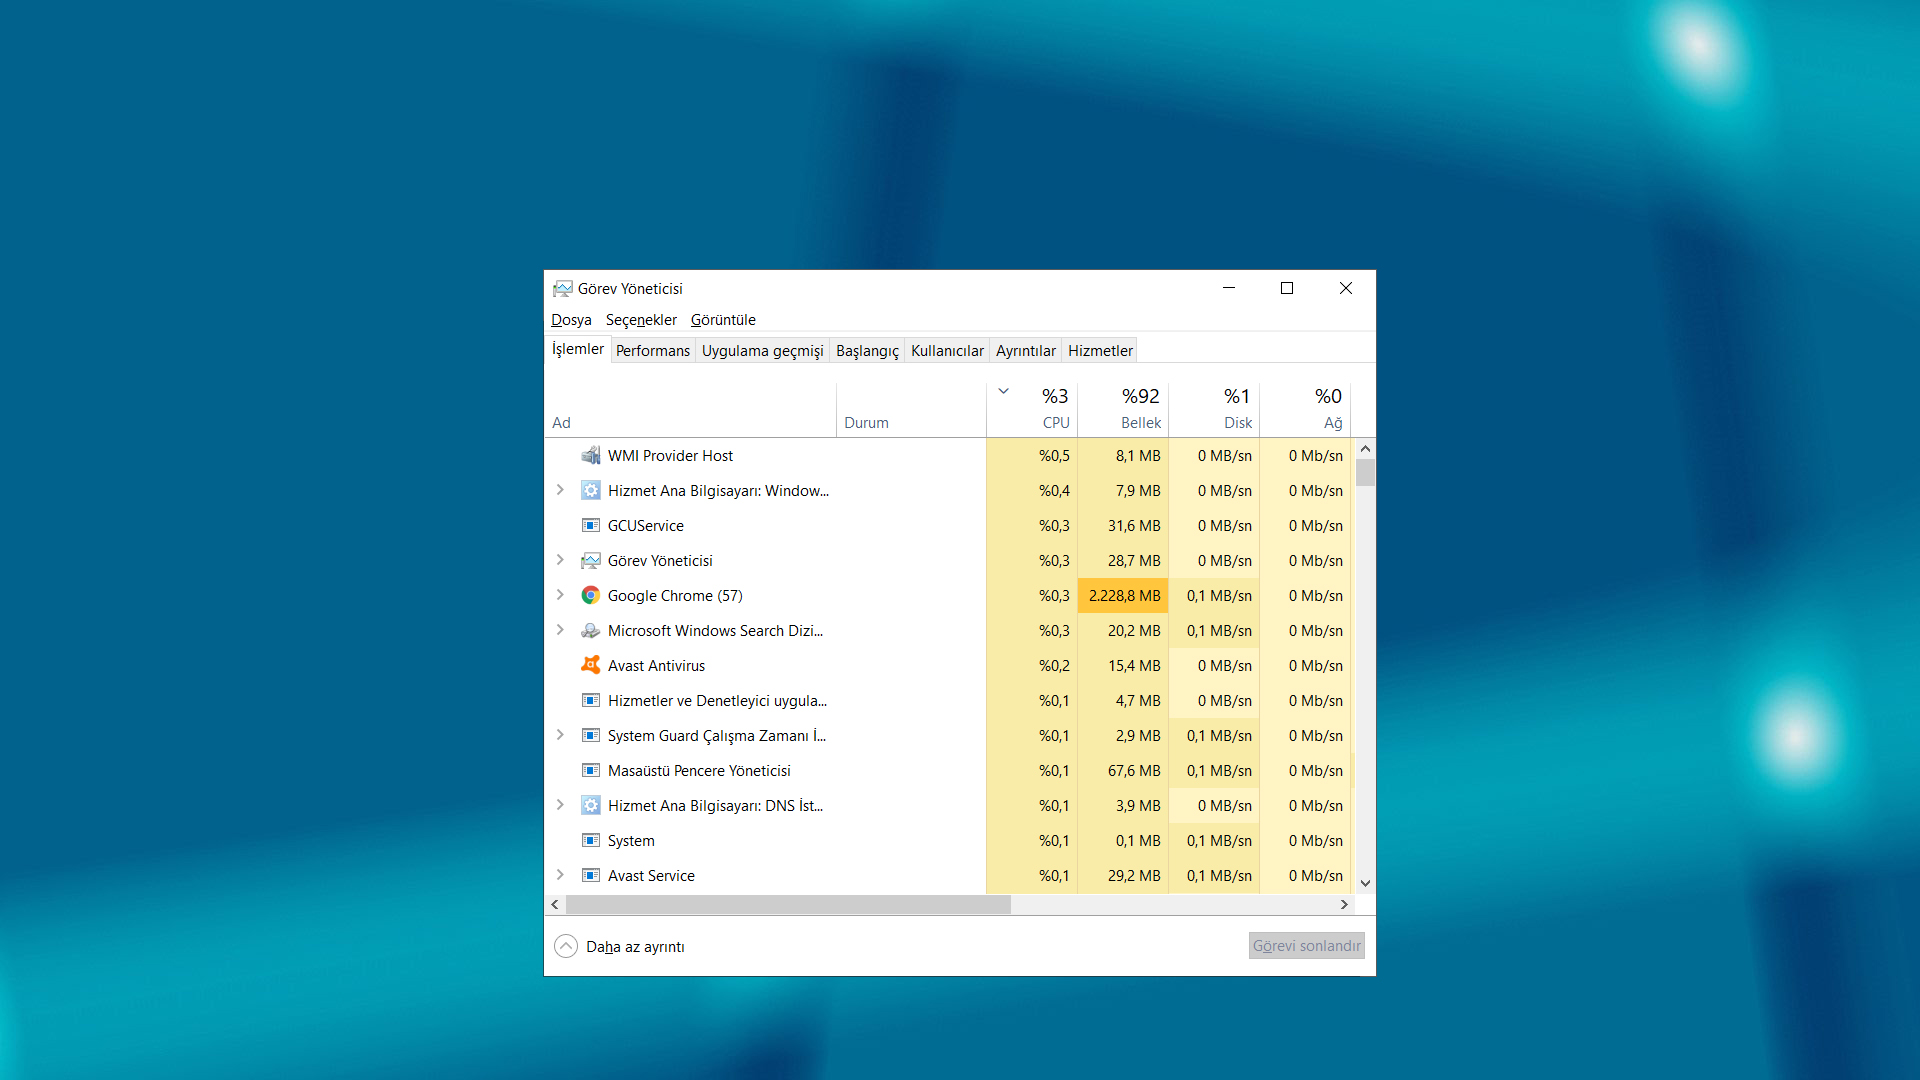This screenshot has width=1920, height=1080.
Task: Click the WMI Provider Host process icon
Action: point(591,455)
